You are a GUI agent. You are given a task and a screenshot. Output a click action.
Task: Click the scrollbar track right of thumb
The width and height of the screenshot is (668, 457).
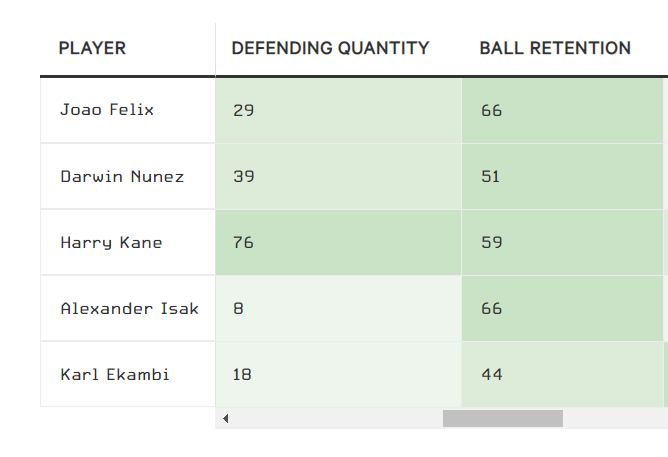tap(614, 418)
